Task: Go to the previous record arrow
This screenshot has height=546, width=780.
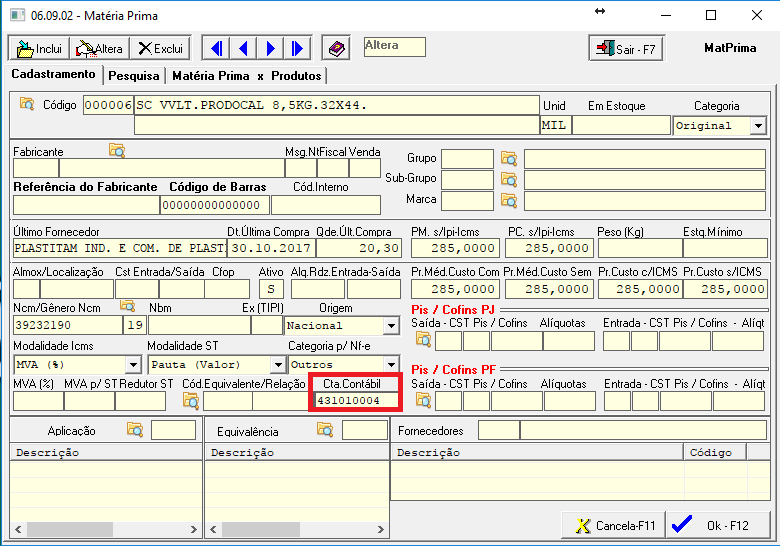Action: pyautogui.click(x=243, y=48)
